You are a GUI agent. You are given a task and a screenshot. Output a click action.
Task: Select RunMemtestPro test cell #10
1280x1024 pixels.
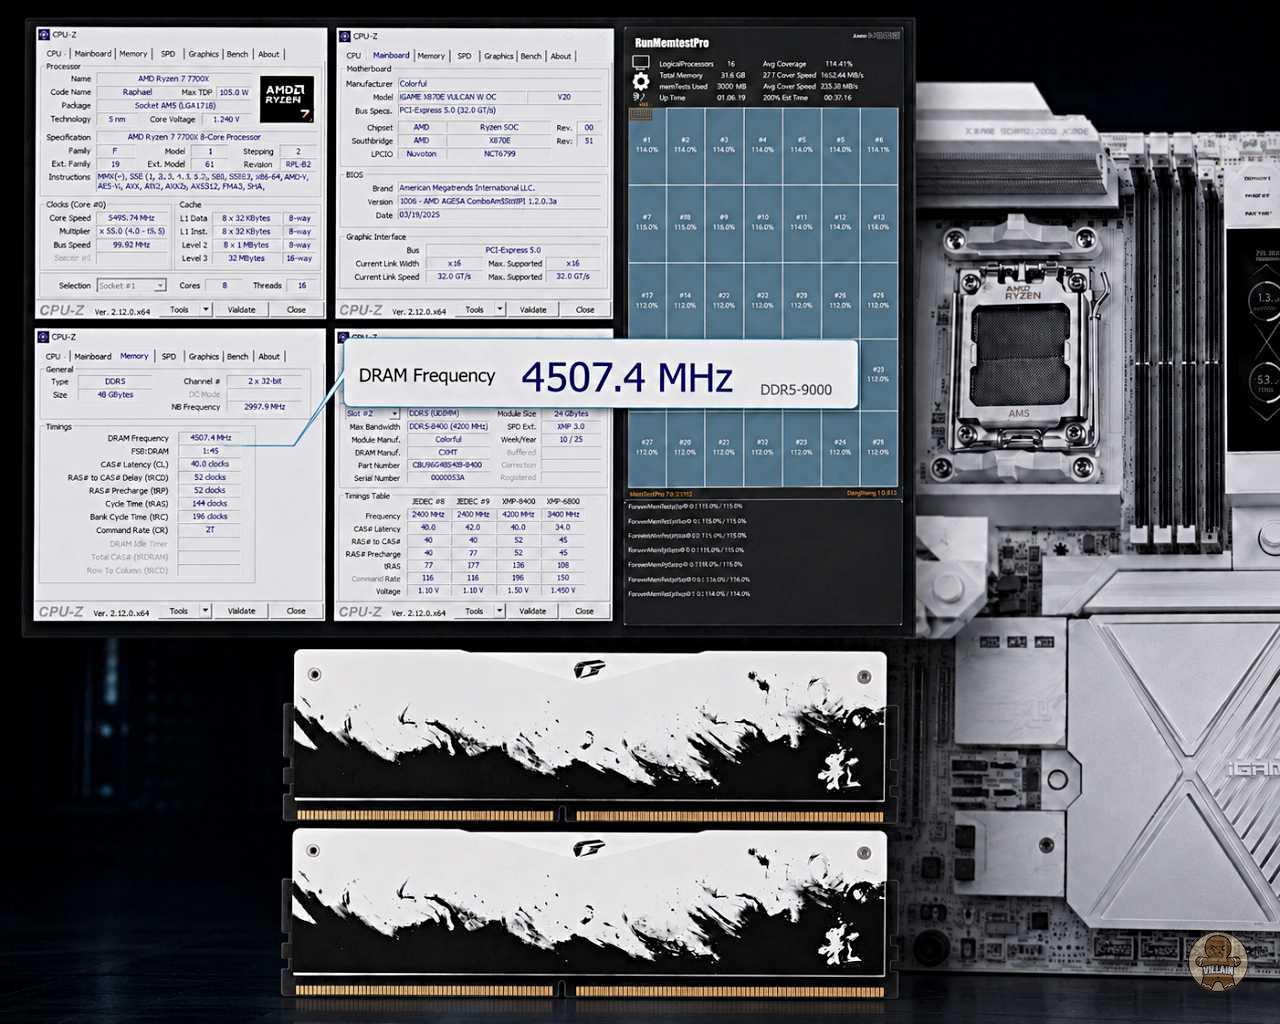762,222
